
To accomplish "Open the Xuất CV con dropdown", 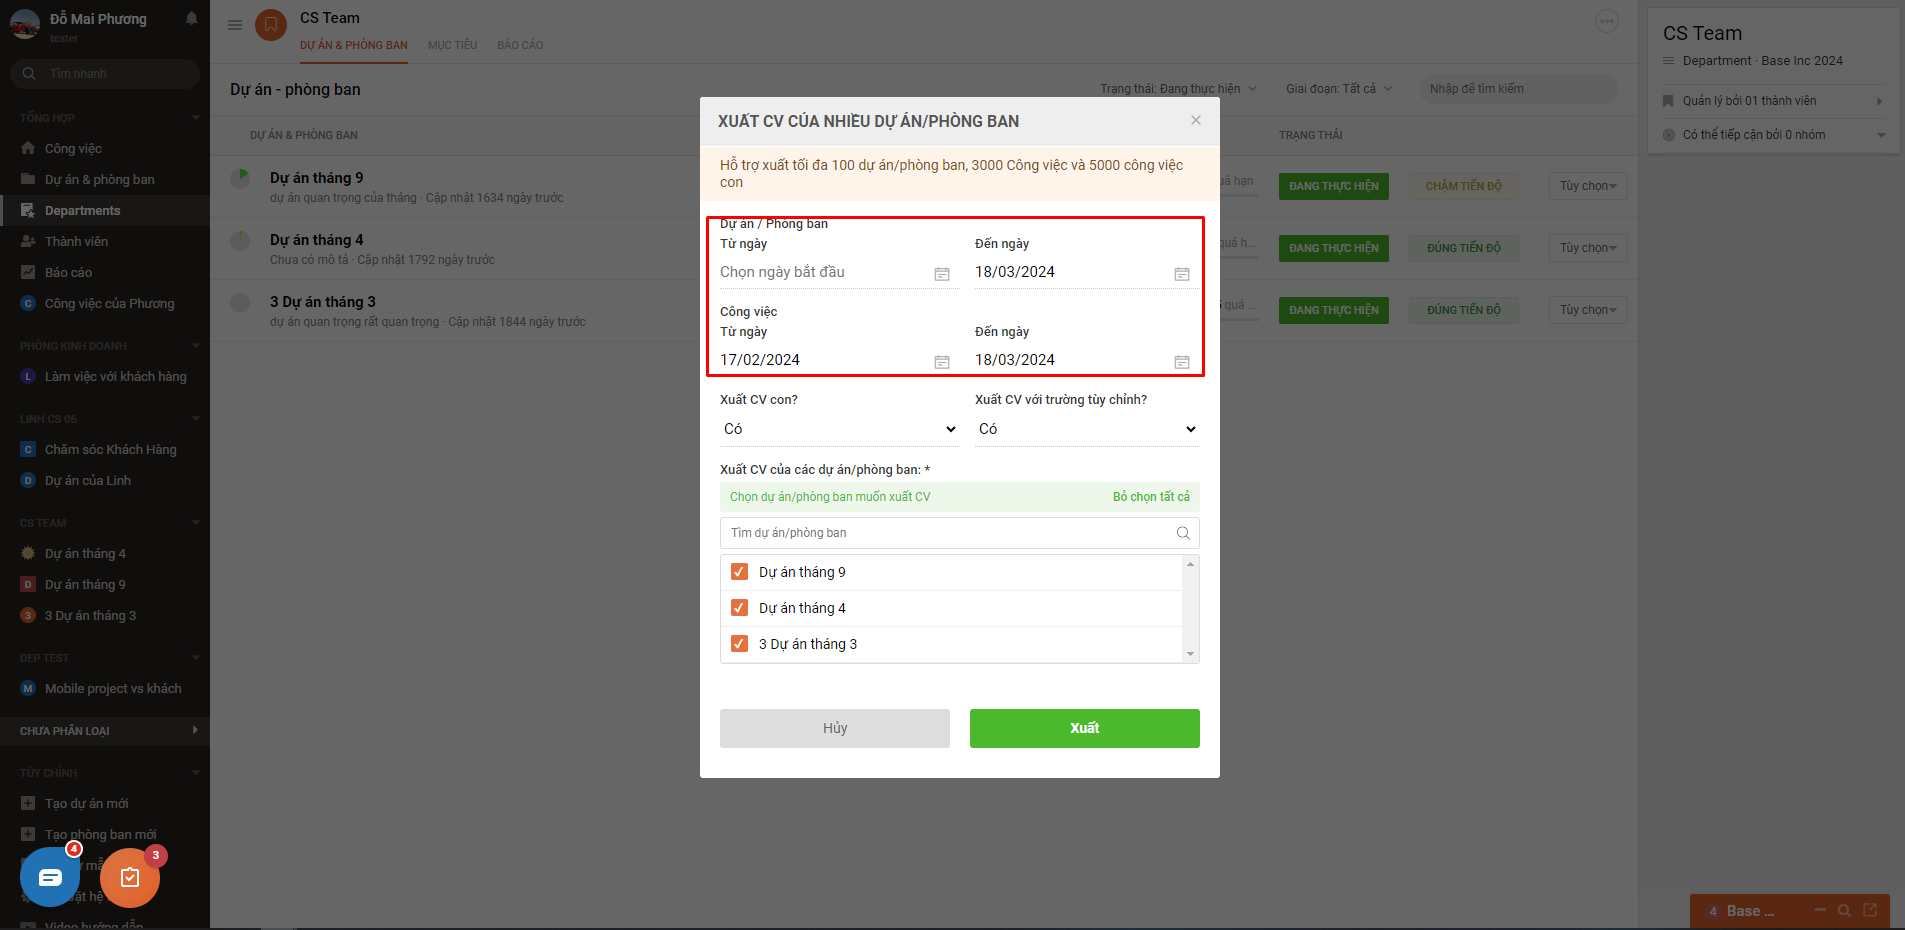I will [839, 429].
